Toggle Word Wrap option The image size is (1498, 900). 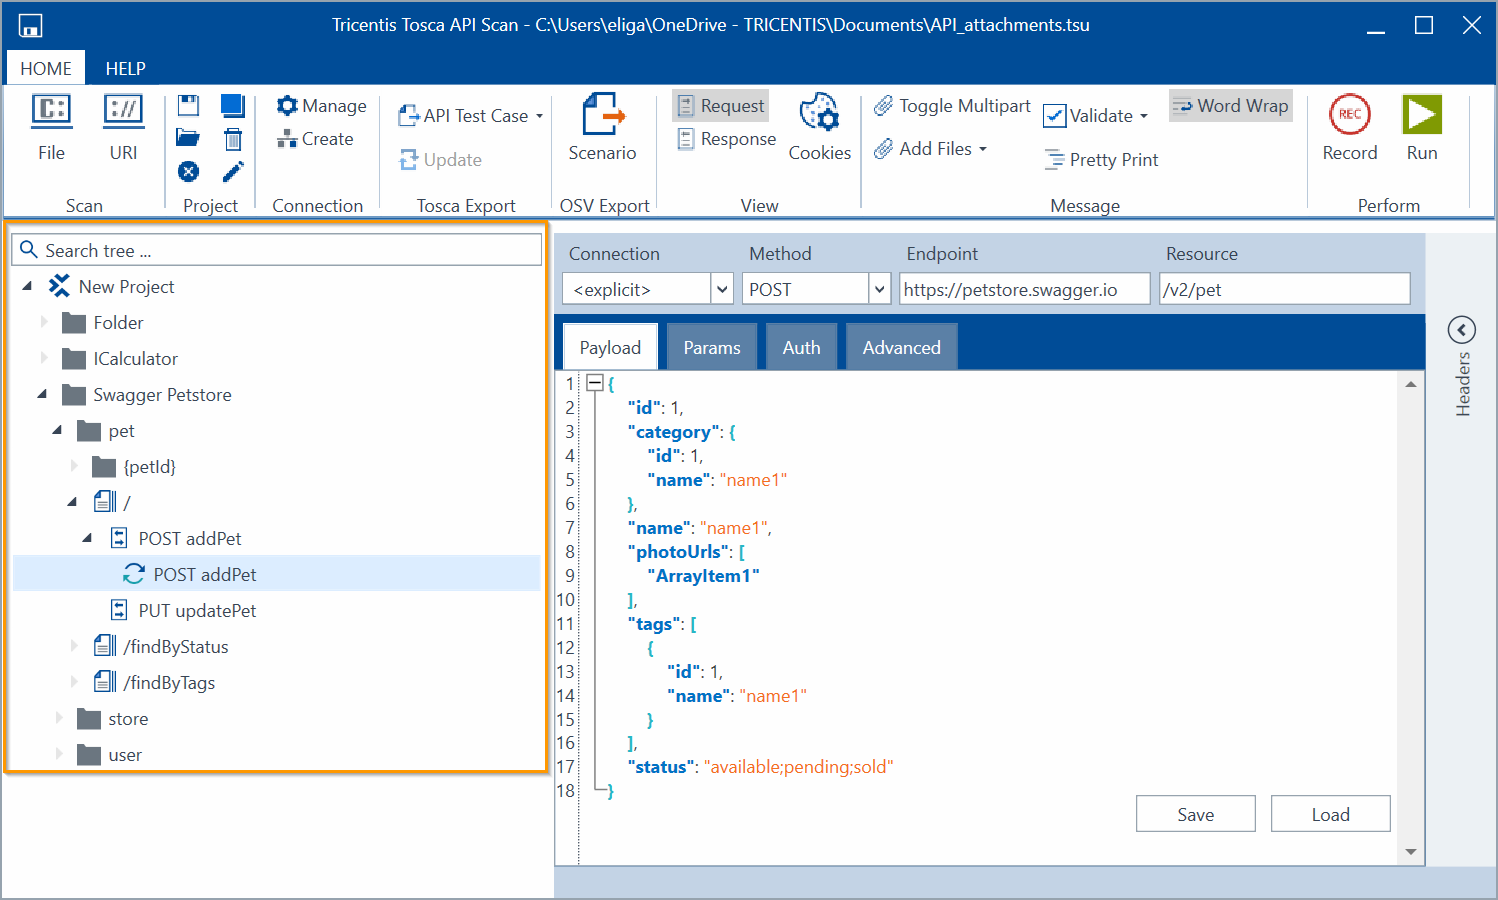point(1230,106)
